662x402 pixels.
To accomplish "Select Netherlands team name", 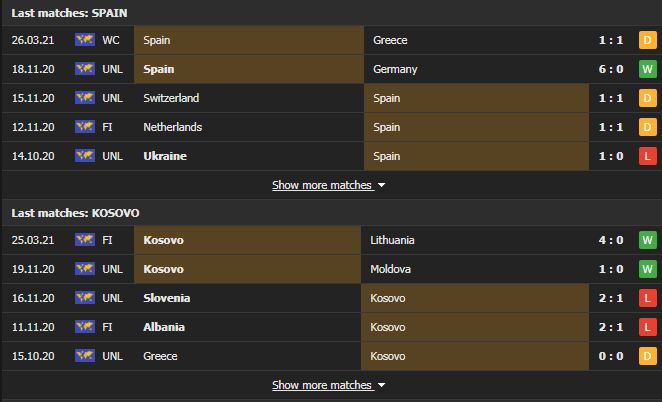I will 173,127.
